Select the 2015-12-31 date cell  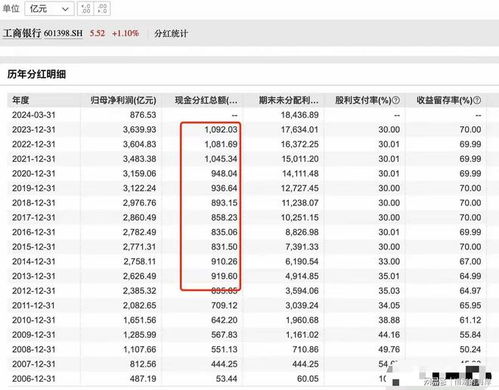click(34, 247)
